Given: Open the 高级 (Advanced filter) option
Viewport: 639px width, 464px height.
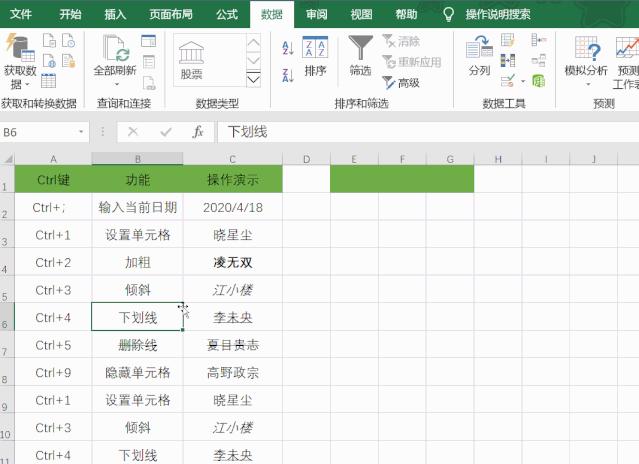Looking at the screenshot, I should [401, 83].
